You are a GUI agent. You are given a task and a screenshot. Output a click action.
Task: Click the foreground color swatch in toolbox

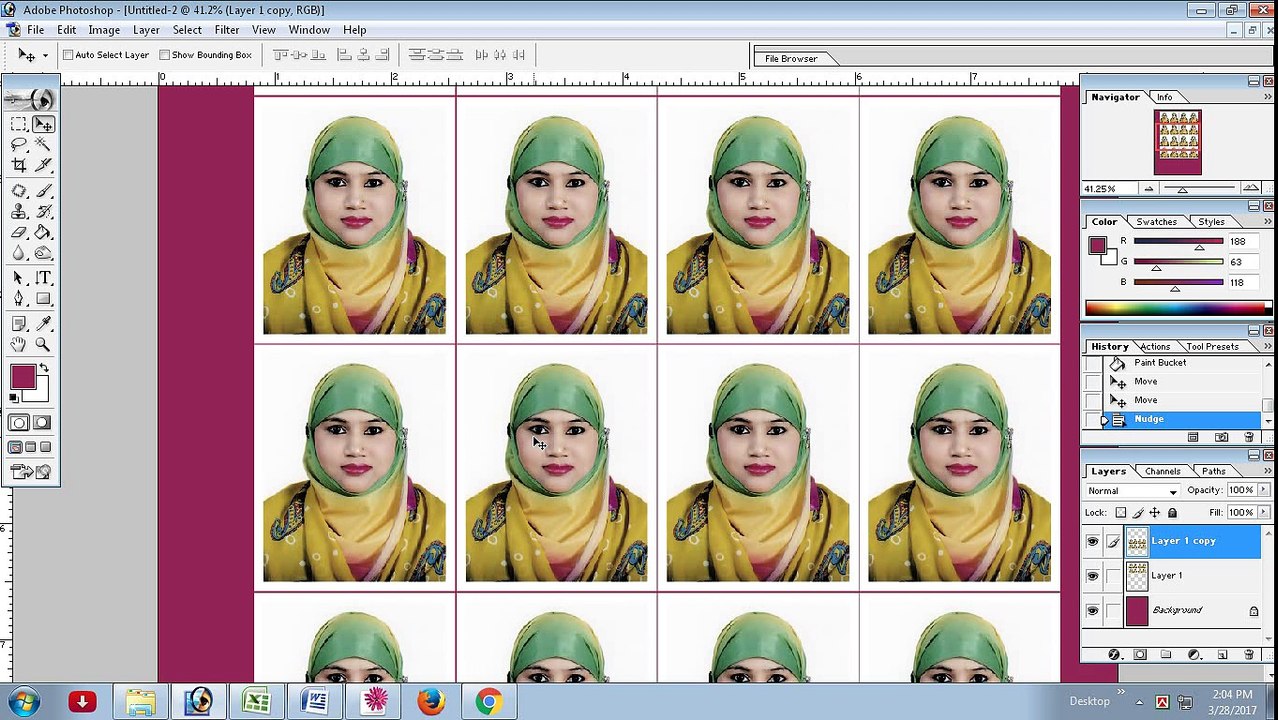click(x=23, y=377)
